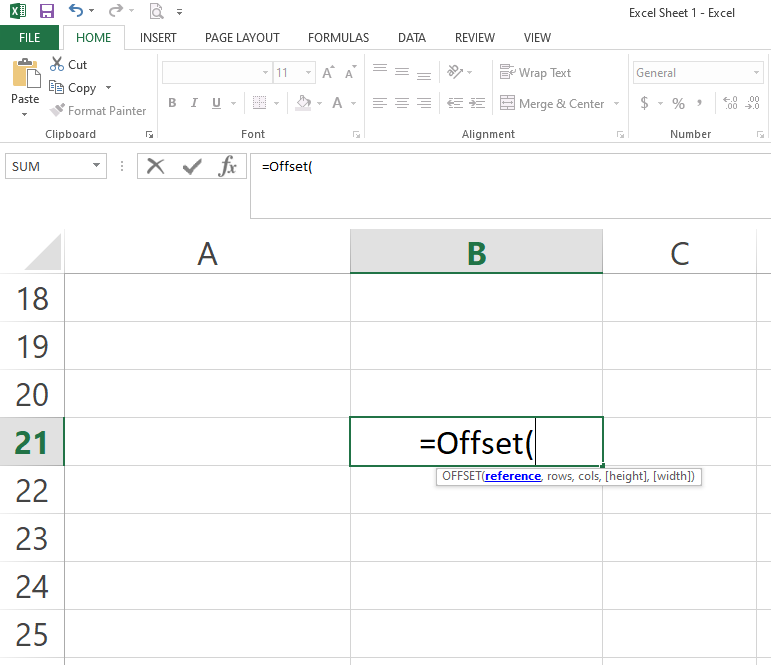
Task: Expand the Name Box dropdown showing SUM
Action: point(97,166)
